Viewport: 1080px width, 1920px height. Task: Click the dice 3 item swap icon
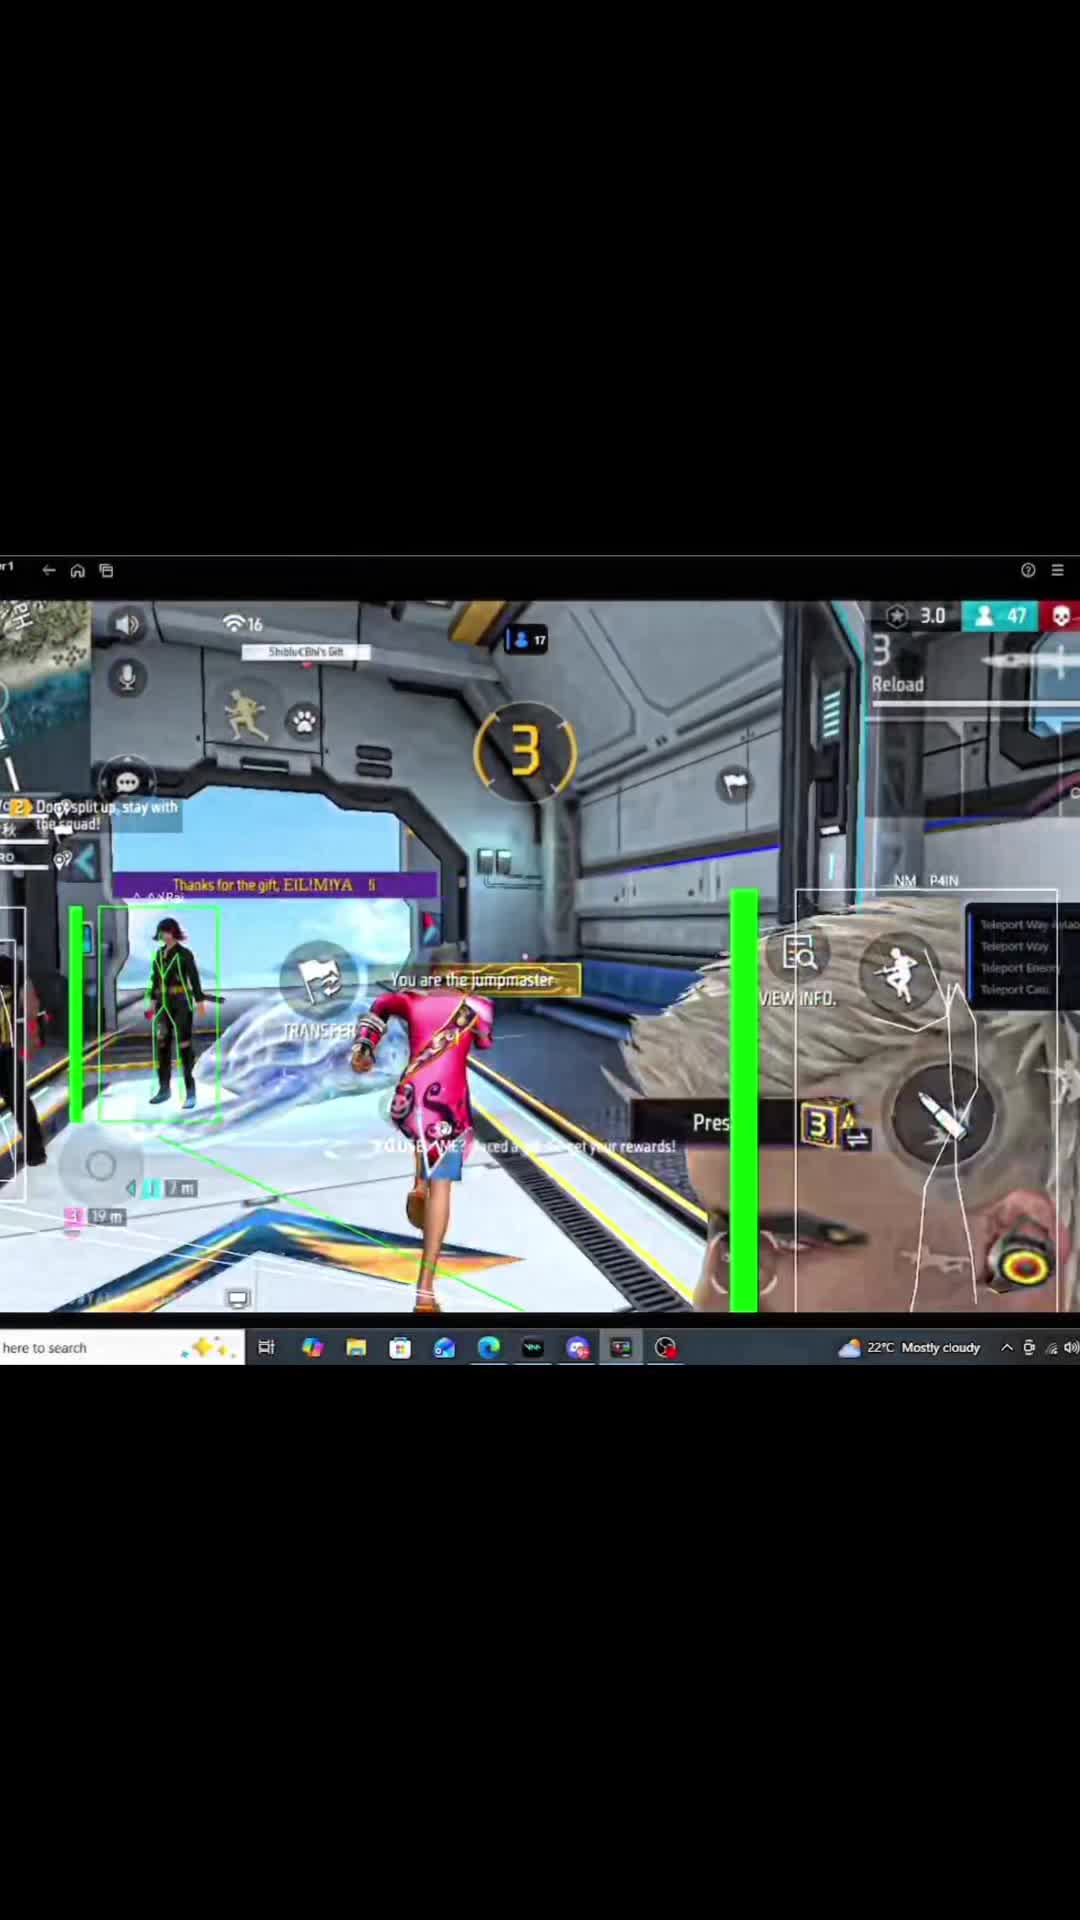click(x=834, y=1125)
